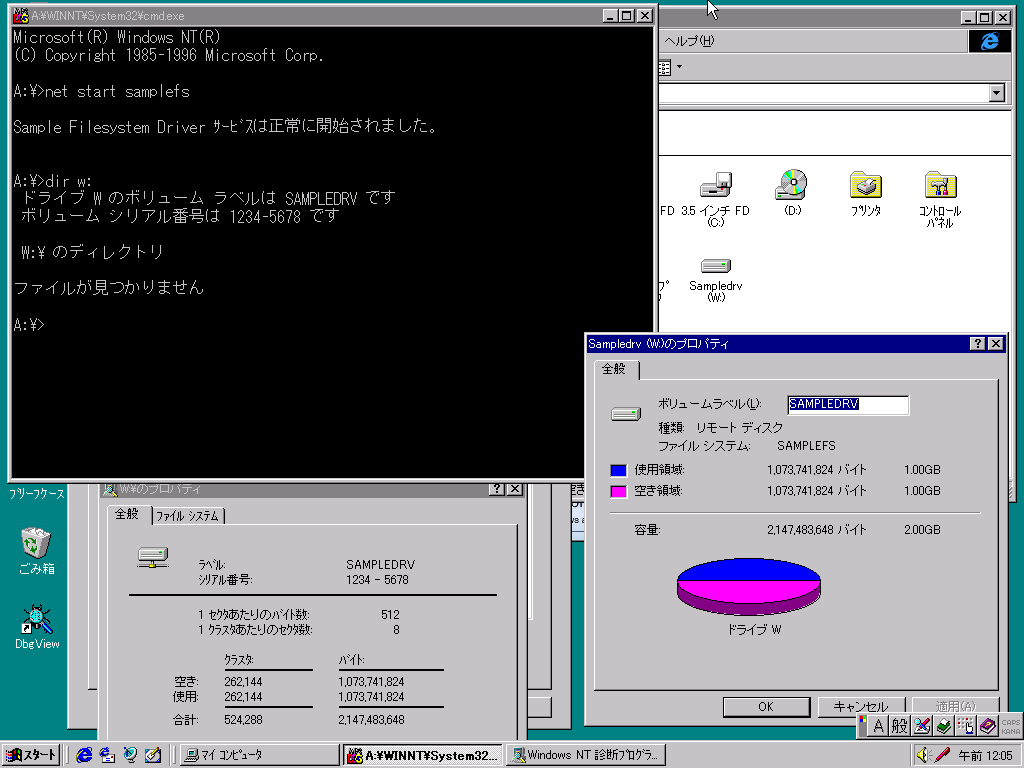Click the IME pen tray icon

point(942,755)
